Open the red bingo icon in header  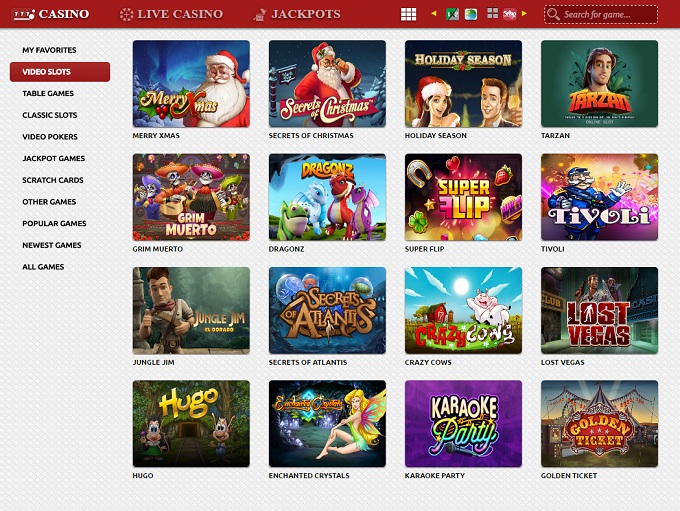(x=510, y=14)
